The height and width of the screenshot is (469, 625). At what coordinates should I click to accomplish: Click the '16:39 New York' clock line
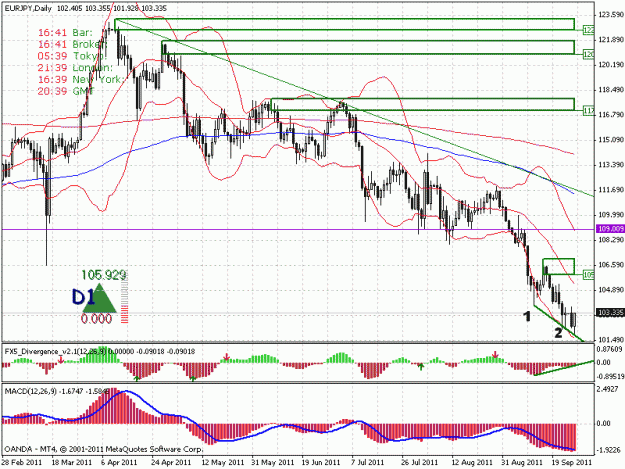[x=81, y=79]
